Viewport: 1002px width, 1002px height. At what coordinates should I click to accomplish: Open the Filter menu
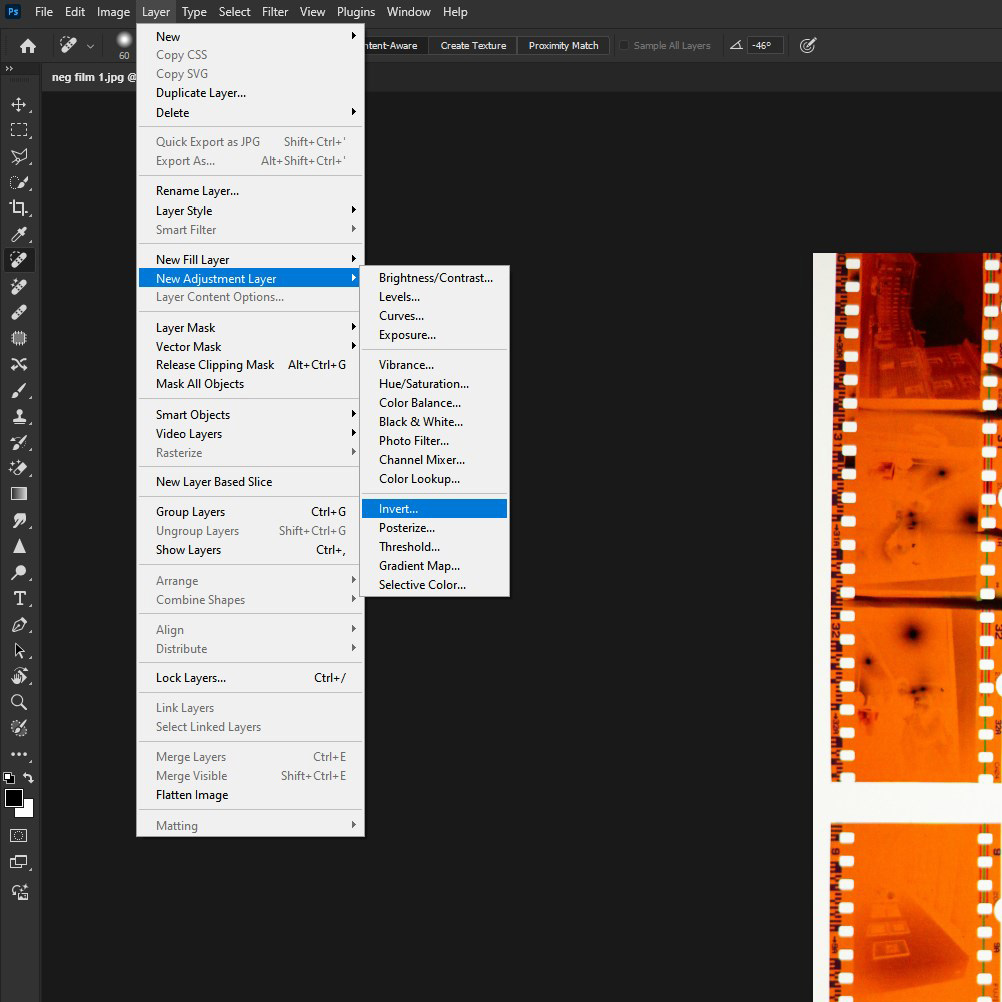(x=275, y=12)
